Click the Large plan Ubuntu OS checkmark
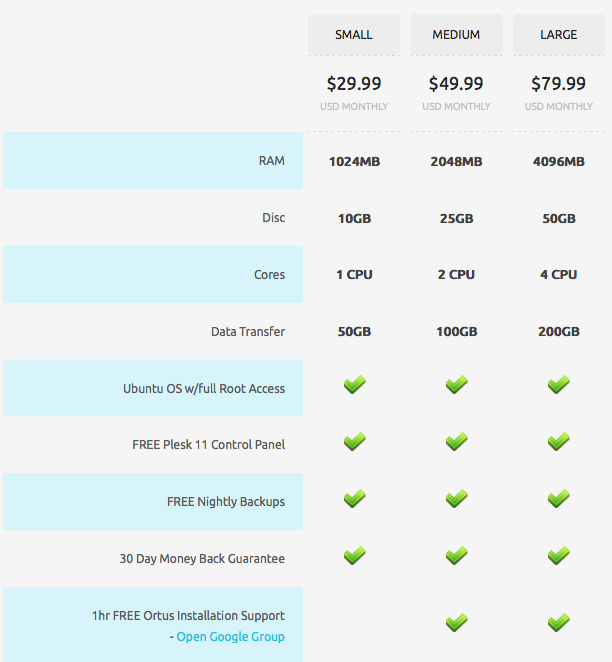This screenshot has height=662, width=612. (558, 385)
